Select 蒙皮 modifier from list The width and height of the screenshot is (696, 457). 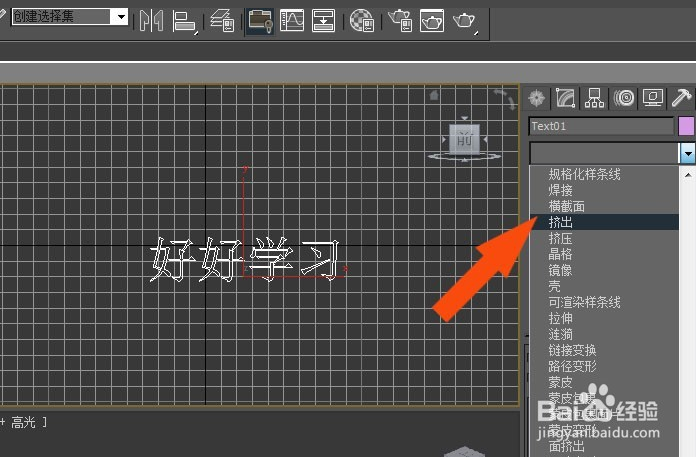coord(561,382)
